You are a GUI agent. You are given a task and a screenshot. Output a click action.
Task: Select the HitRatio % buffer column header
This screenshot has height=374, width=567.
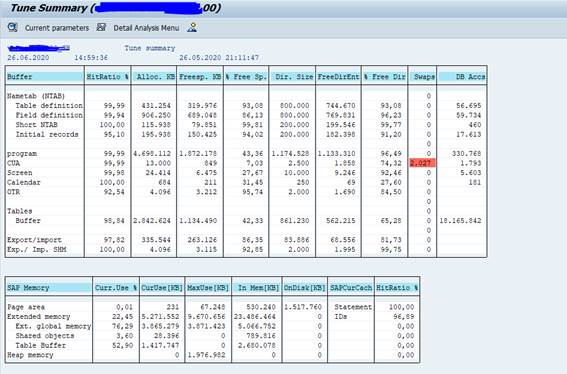(x=107, y=77)
